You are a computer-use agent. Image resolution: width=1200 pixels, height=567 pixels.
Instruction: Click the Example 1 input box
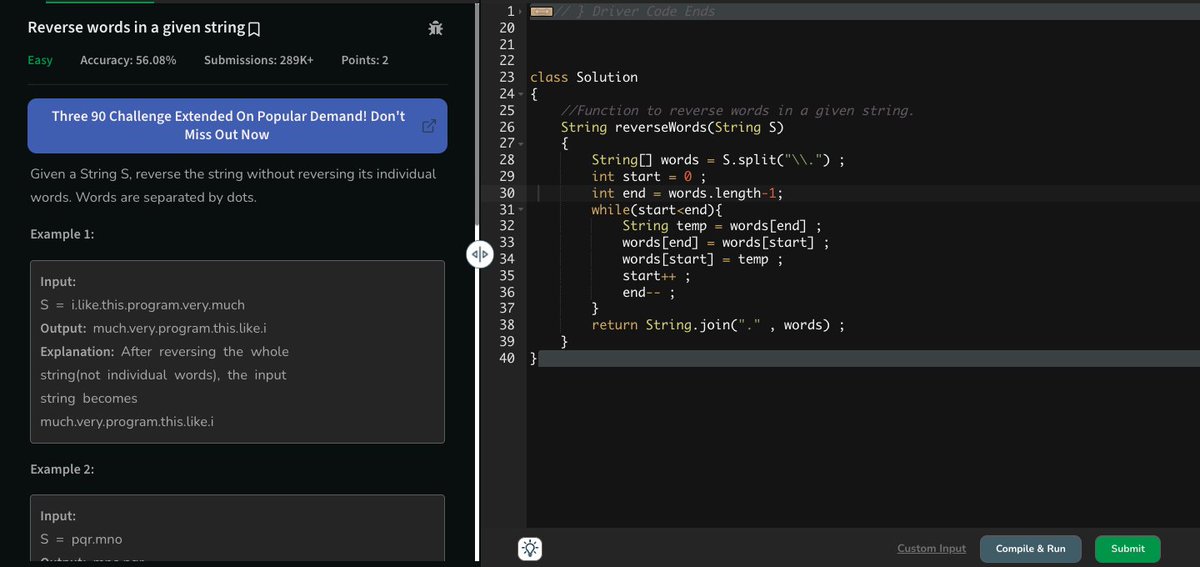point(237,352)
